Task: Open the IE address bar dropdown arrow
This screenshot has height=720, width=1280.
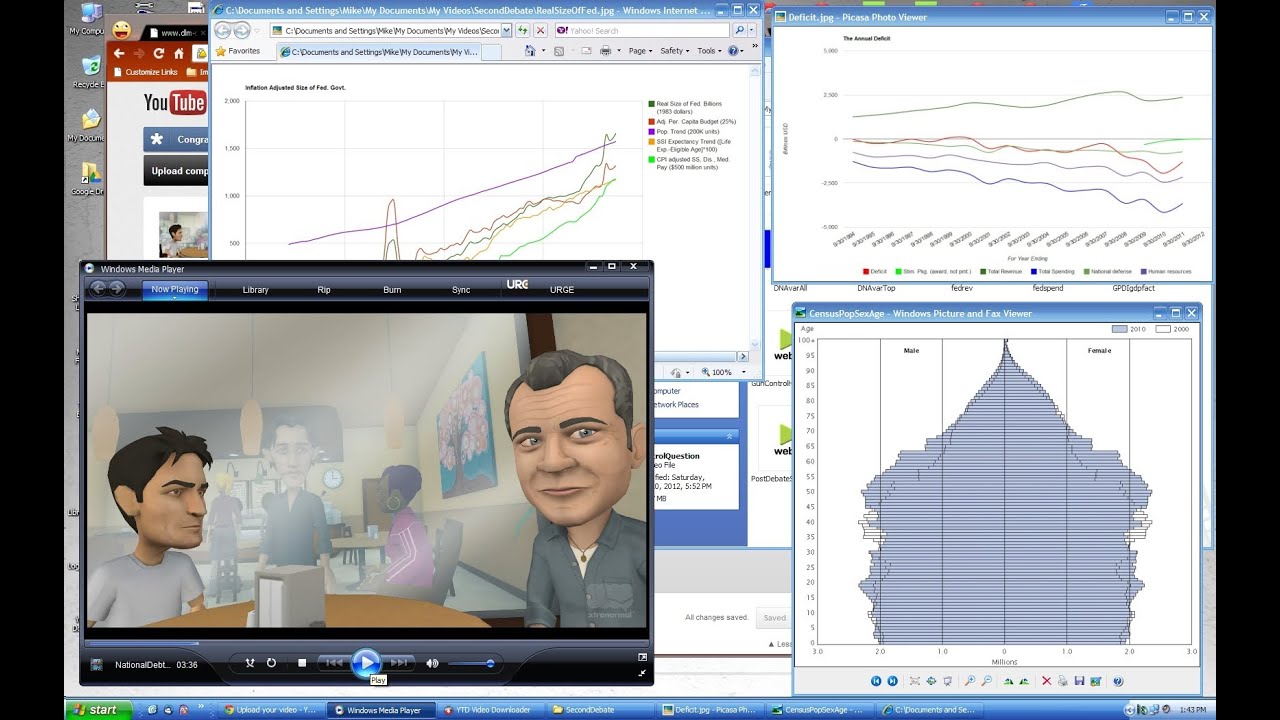Action: 506,30
